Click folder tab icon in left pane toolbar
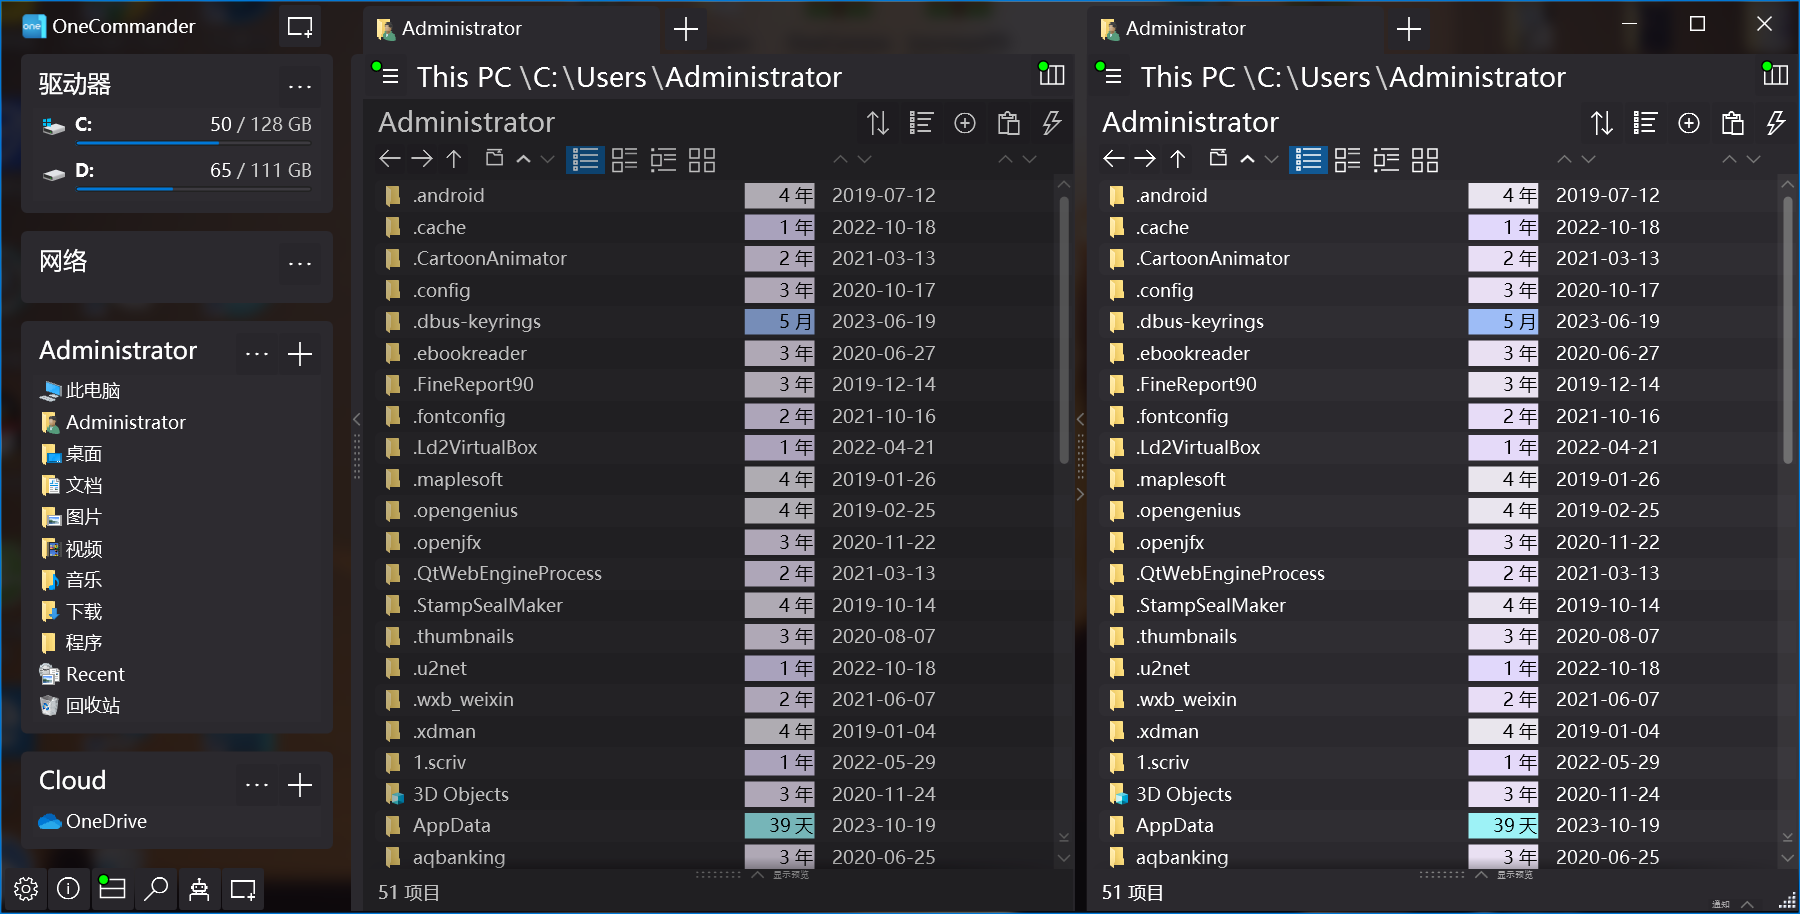1800x914 pixels. pos(494,158)
